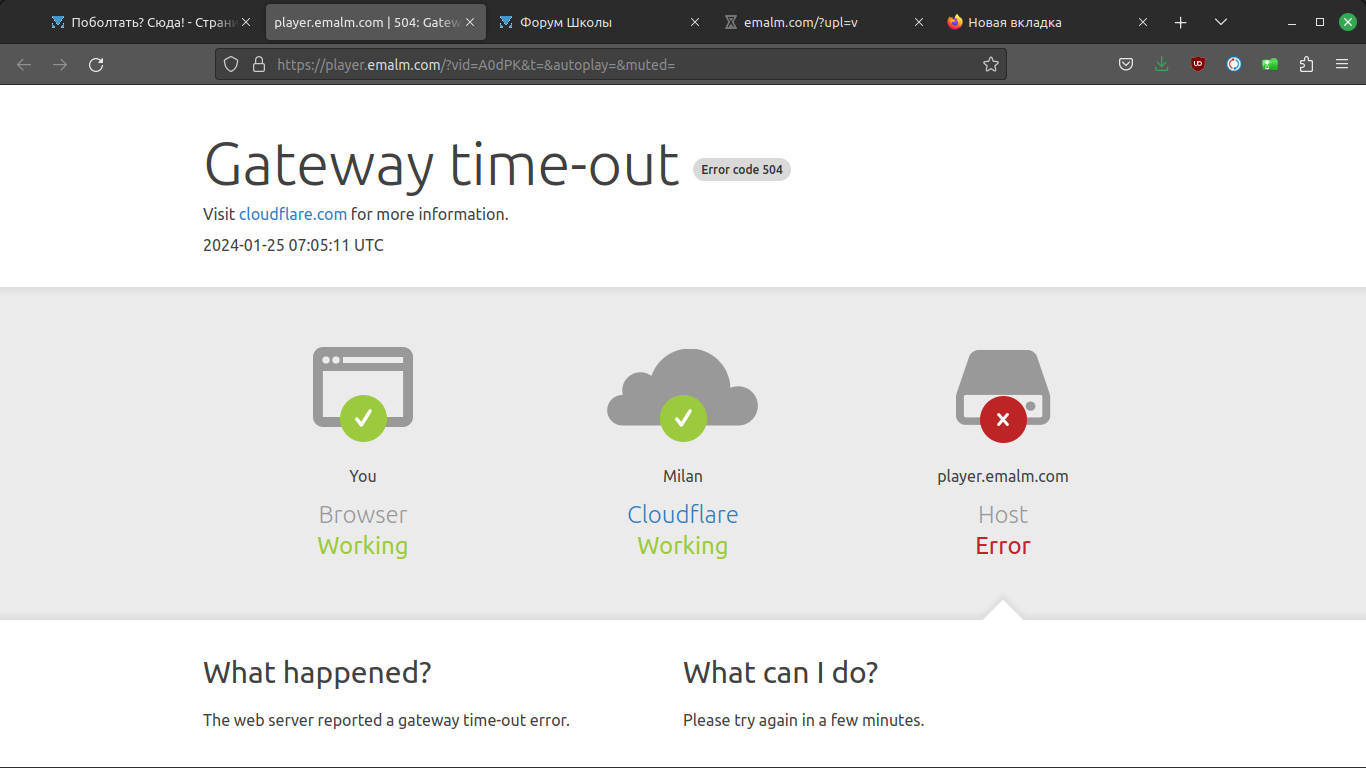Switch to the 'Форум Школы' tab

click(600, 22)
